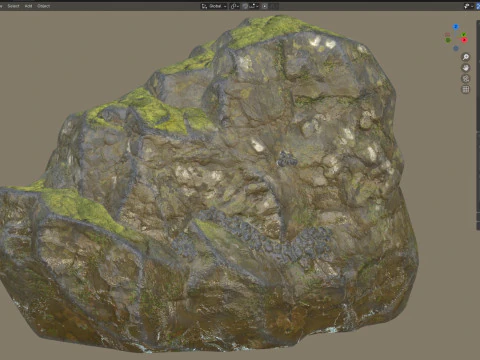Open the Global transform orientation dropdown
Viewport: 480px width, 360px height.
[x=214, y=6]
